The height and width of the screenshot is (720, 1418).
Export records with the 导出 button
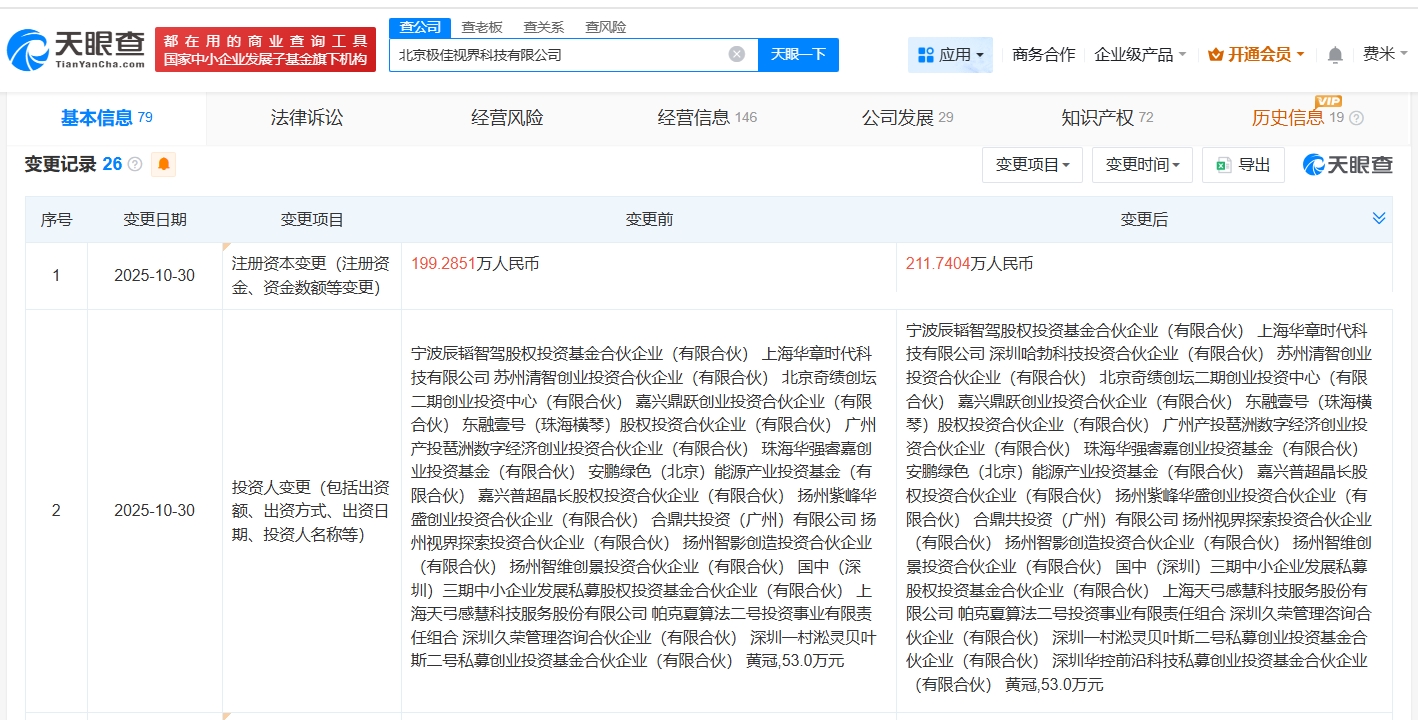(x=1243, y=165)
